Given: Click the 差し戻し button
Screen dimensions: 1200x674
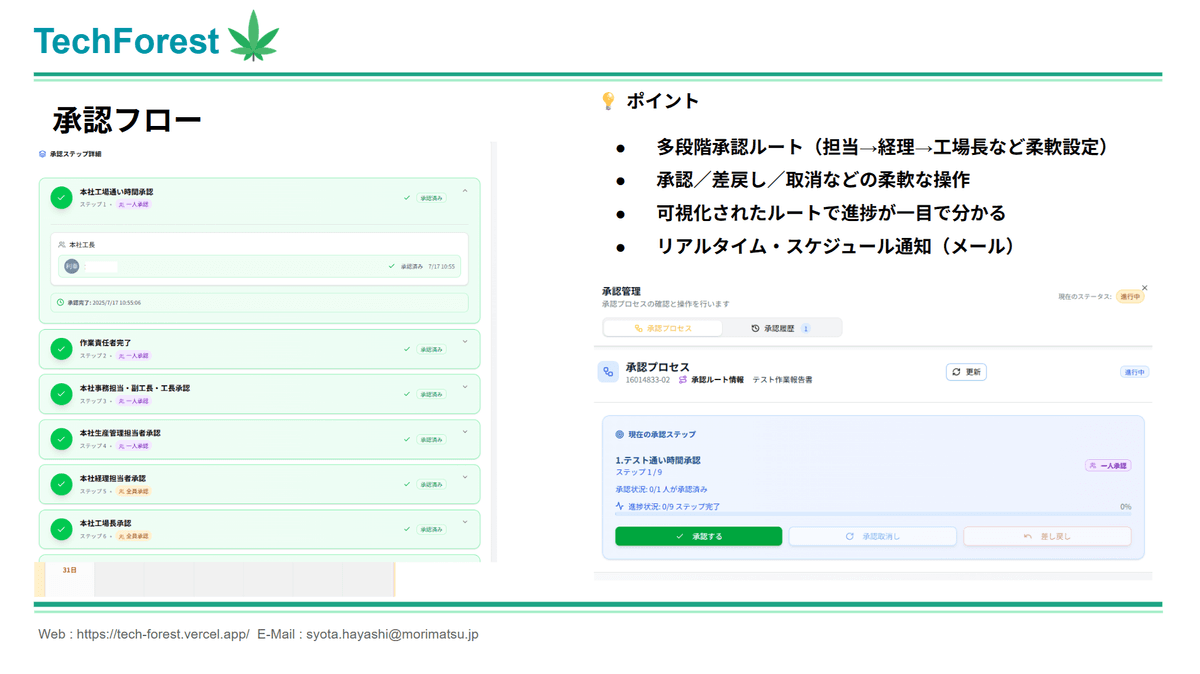Looking at the screenshot, I should point(1047,537).
